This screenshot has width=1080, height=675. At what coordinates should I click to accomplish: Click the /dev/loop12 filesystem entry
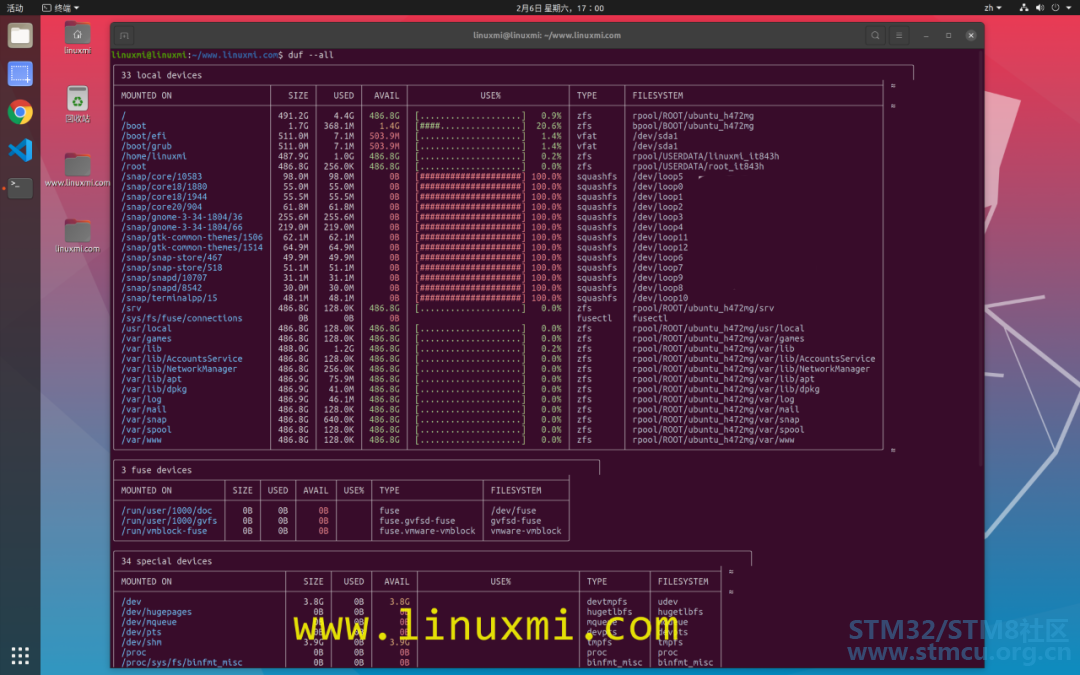pyautogui.click(x=660, y=247)
